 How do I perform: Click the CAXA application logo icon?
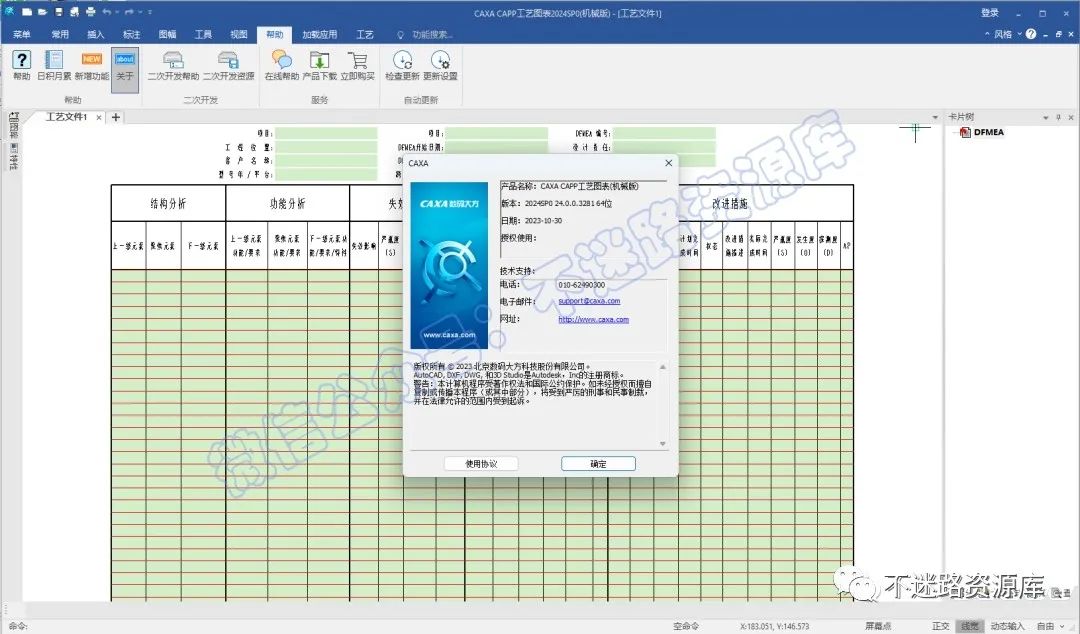9,11
